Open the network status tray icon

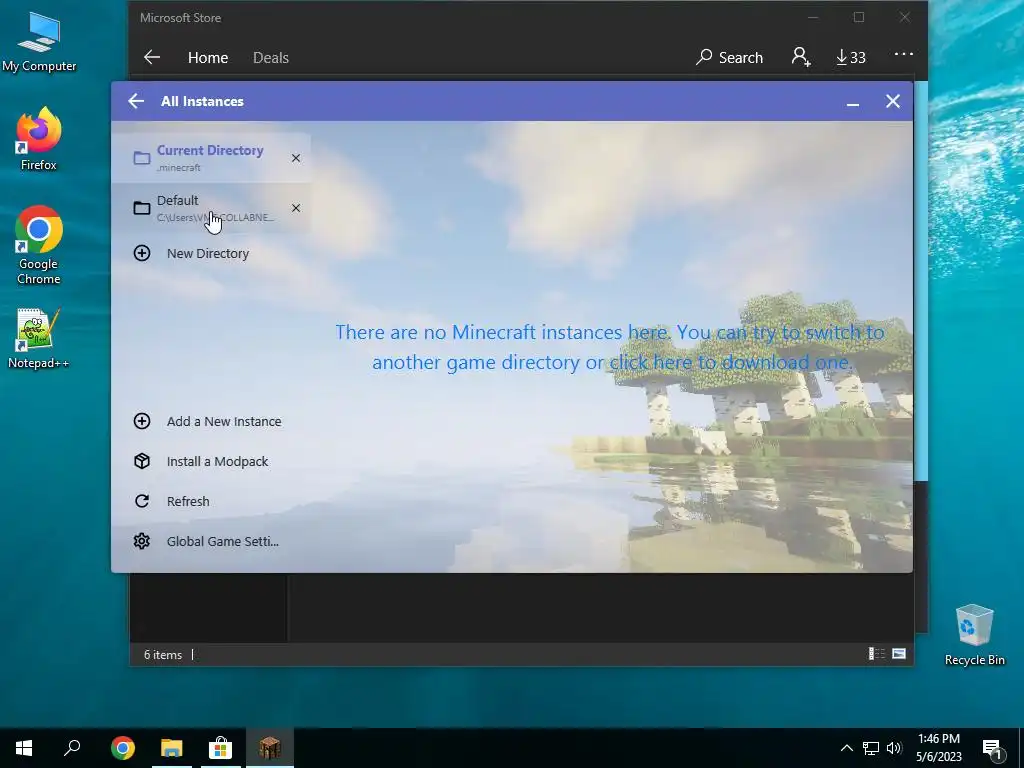[871, 748]
